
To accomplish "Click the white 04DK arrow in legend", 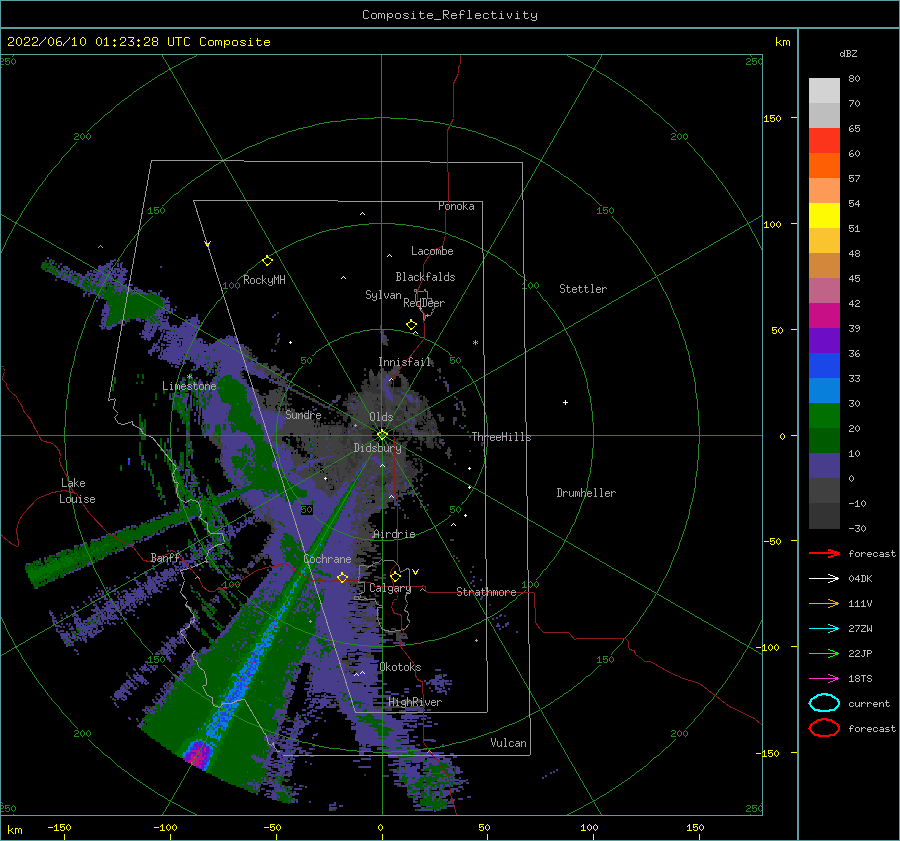I will (824, 579).
